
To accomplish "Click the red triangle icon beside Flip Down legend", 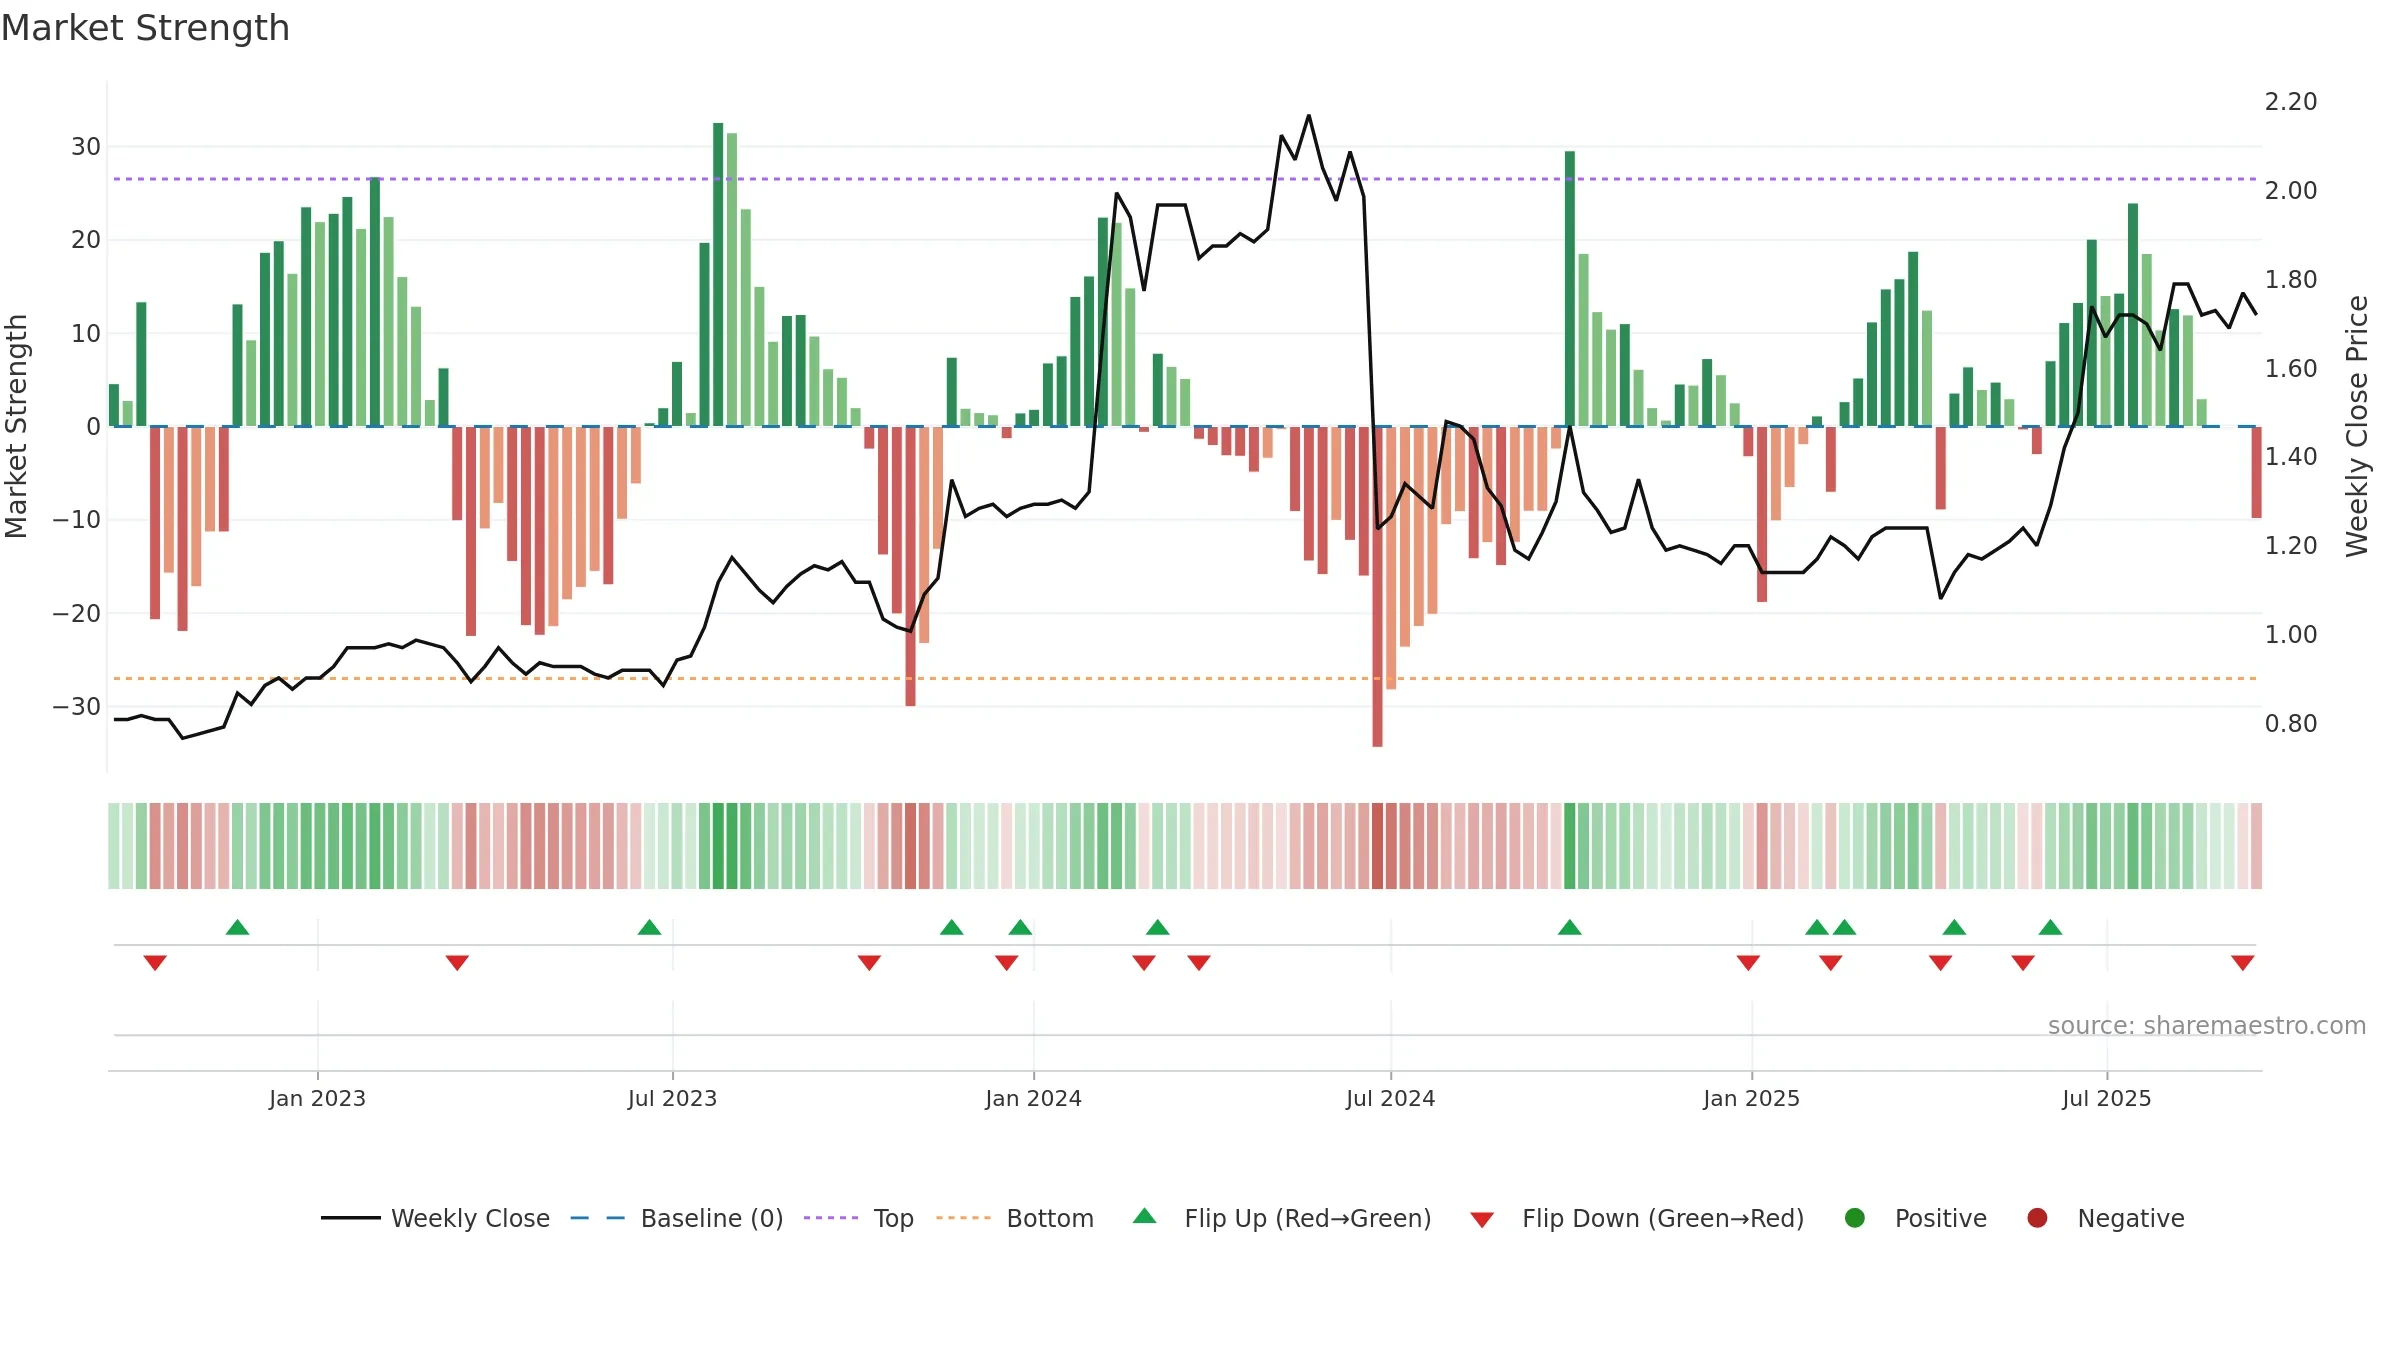I will [1482, 1220].
